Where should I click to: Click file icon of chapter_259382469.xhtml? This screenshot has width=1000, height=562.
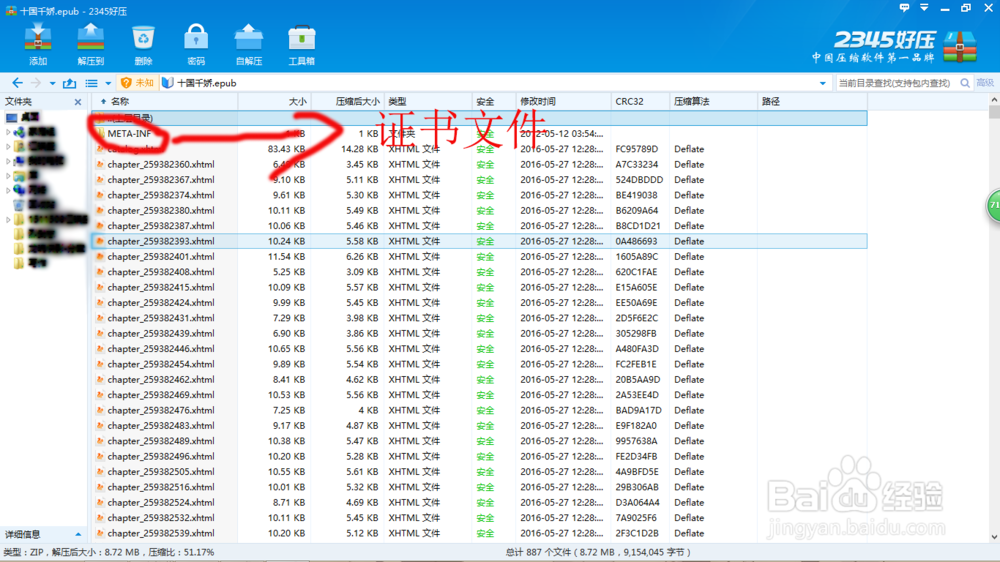click(x=100, y=395)
